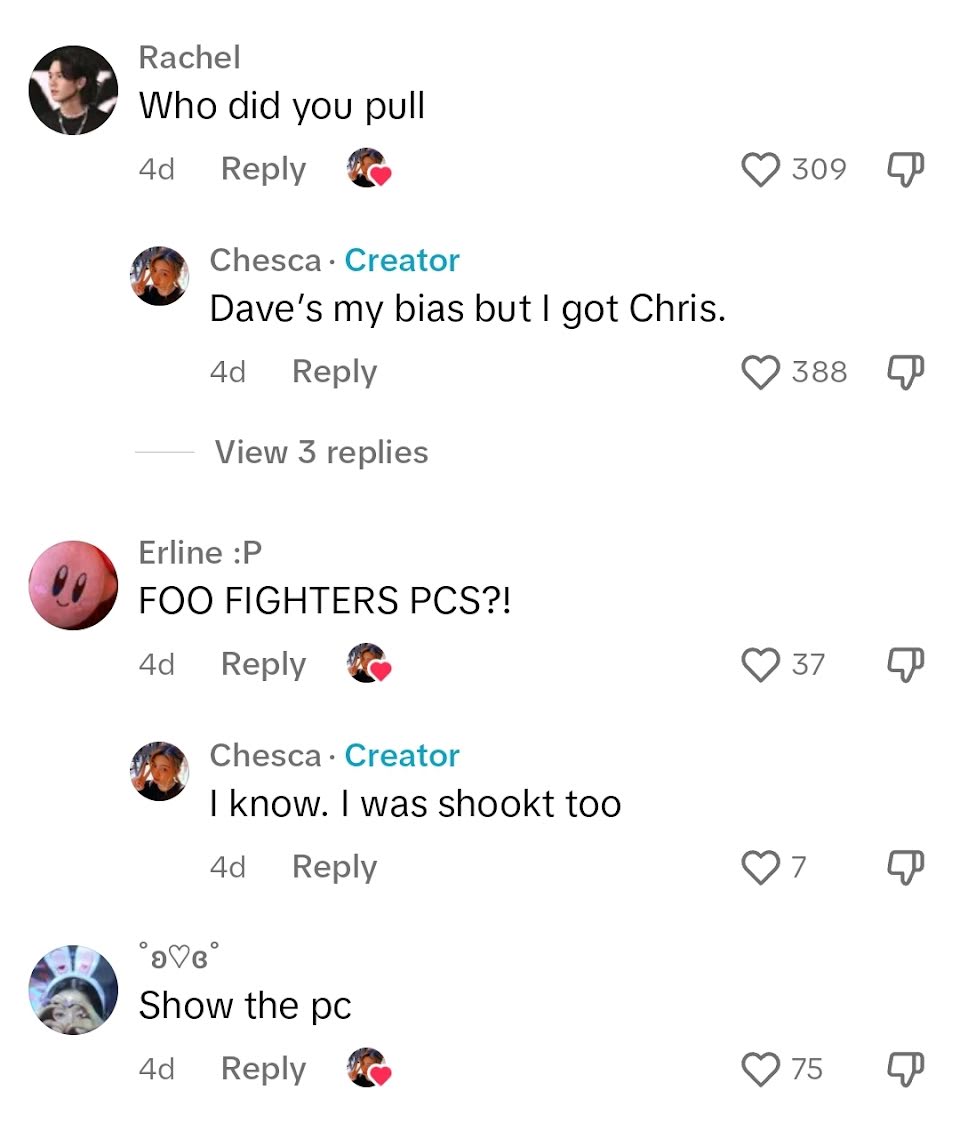Viewport: 960px width, 1123px height.
Task: Open bunny-ears avatar of last commenter
Action: pos(73,990)
